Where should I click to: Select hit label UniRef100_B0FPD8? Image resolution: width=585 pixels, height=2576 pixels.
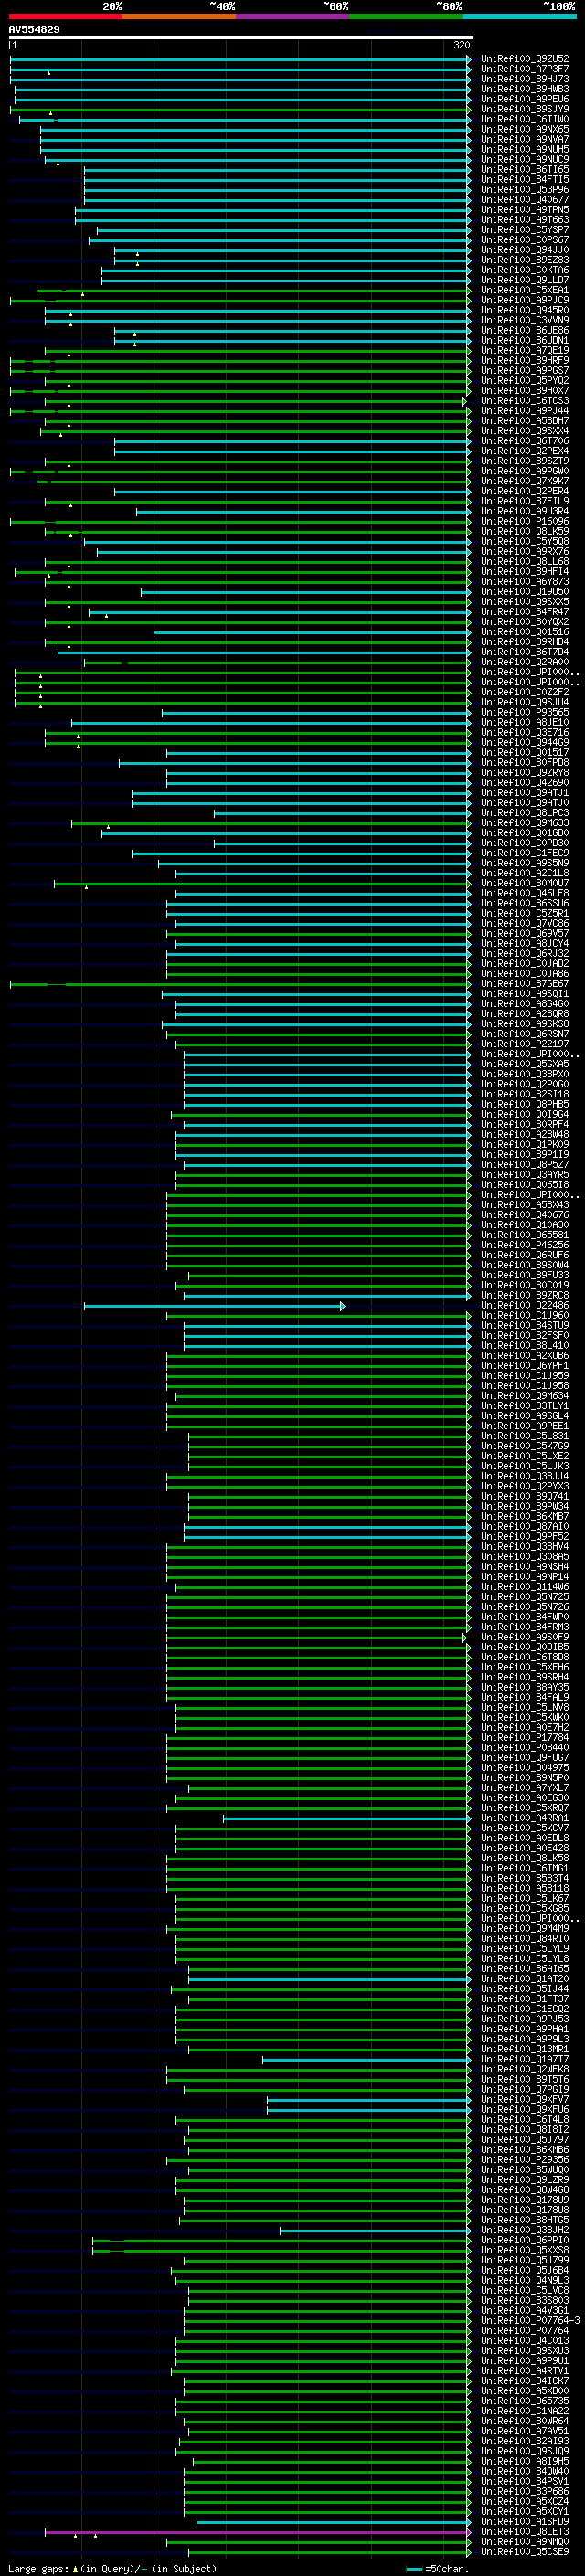point(525,762)
